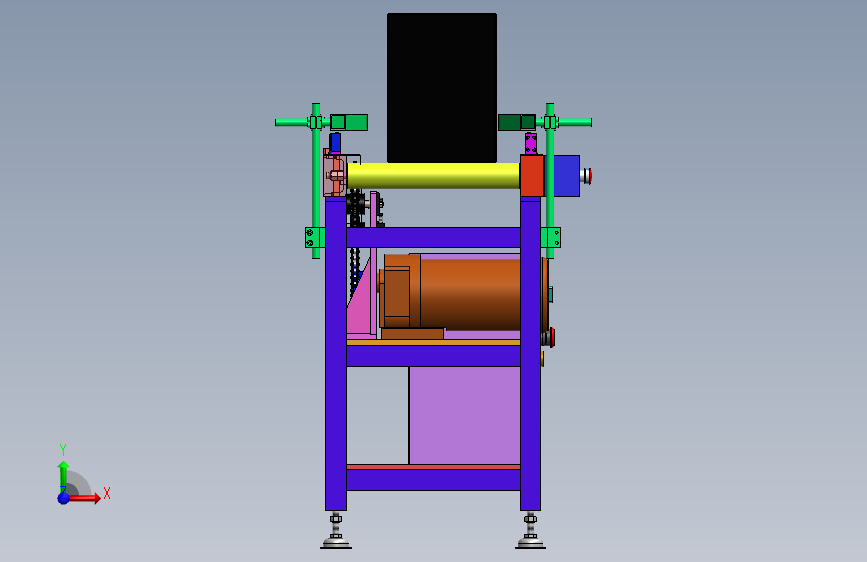Pick the red-orange bearing block beside the roller
Screen dimensions: 867x562
coord(532,176)
